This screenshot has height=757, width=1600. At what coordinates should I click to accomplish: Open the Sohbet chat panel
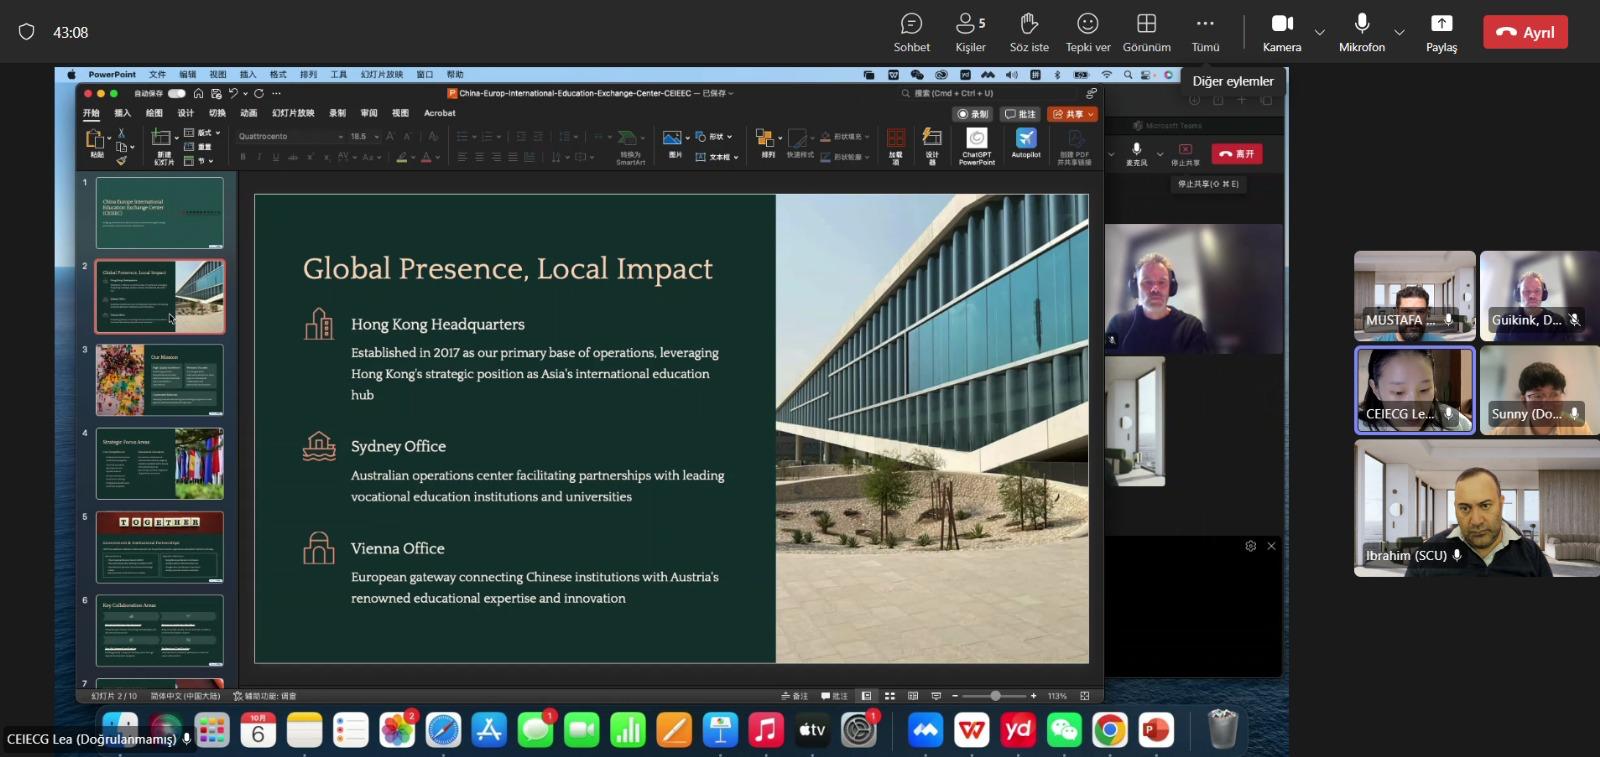pos(911,32)
